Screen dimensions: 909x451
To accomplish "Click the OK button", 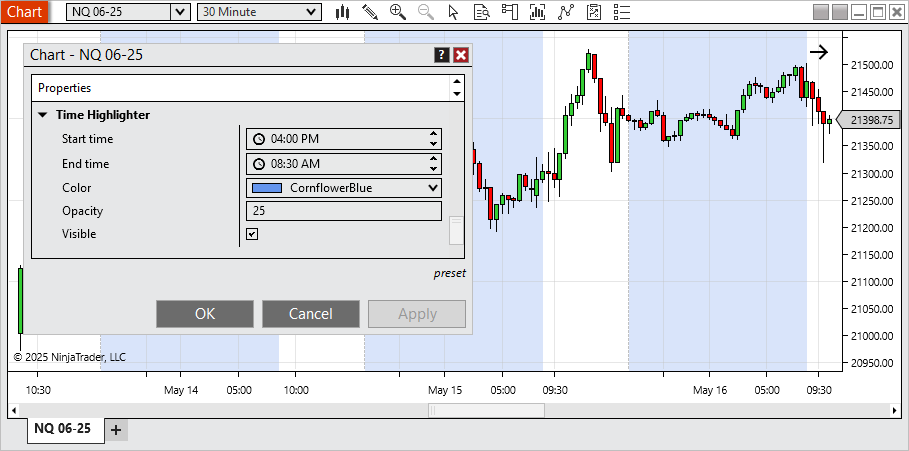I will (205, 314).
